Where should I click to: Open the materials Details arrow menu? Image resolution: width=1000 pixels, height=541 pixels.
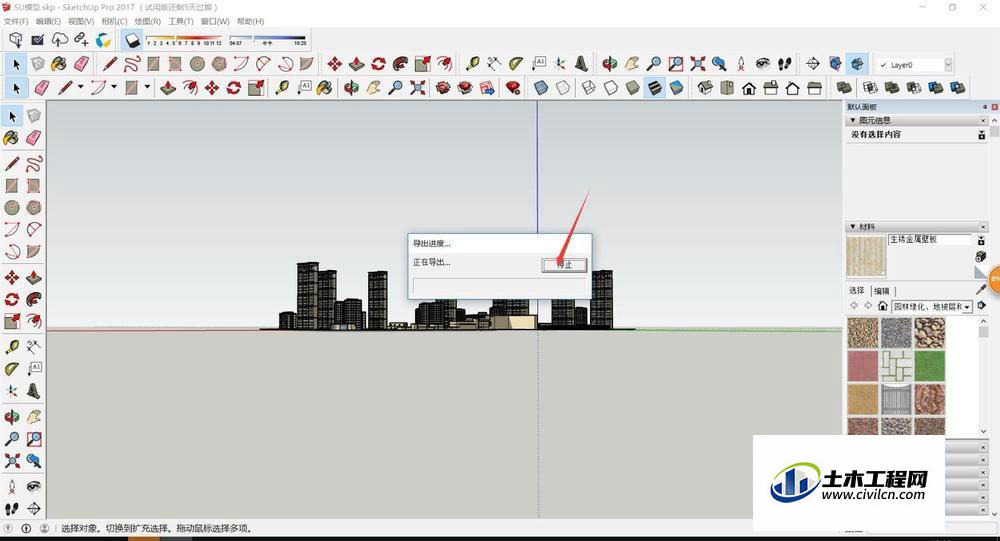tap(982, 306)
